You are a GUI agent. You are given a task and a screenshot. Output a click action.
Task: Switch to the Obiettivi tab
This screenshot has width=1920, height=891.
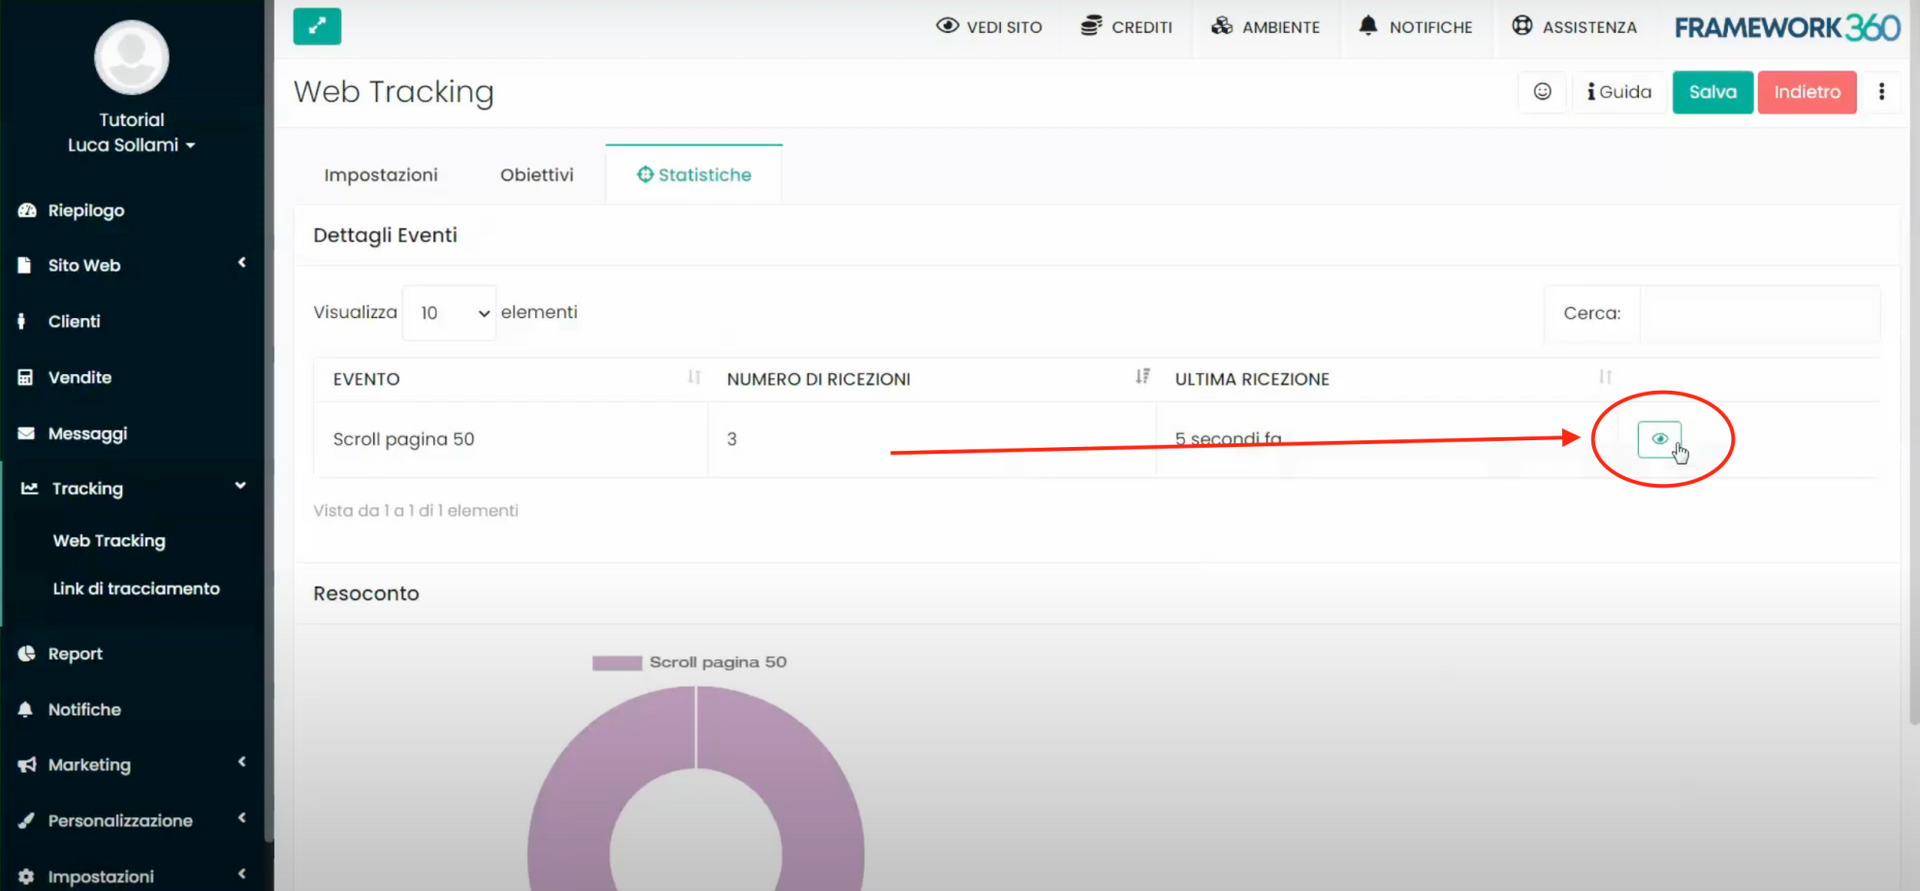click(536, 175)
